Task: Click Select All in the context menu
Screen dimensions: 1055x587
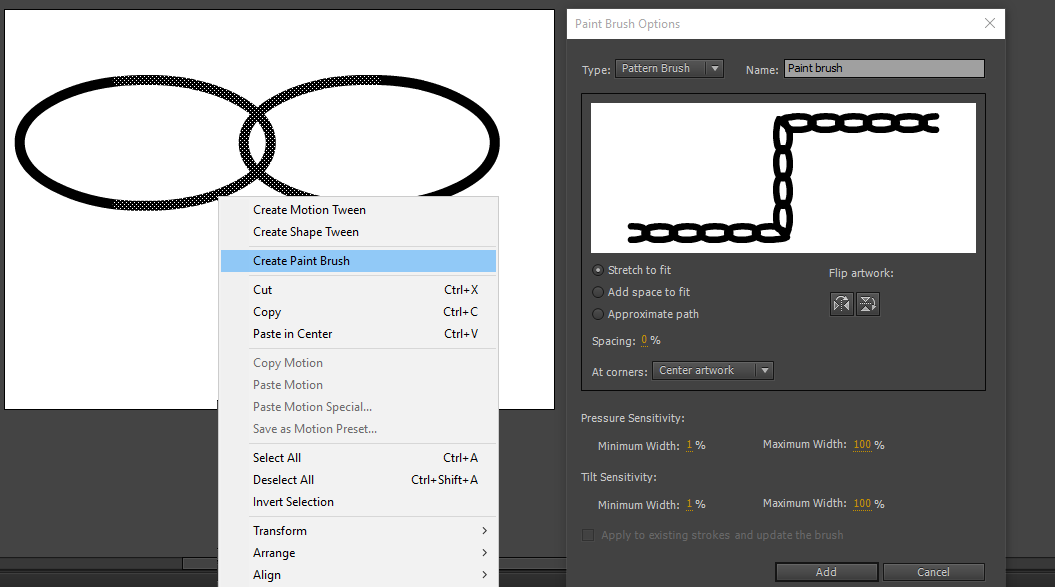Action: [276, 457]
